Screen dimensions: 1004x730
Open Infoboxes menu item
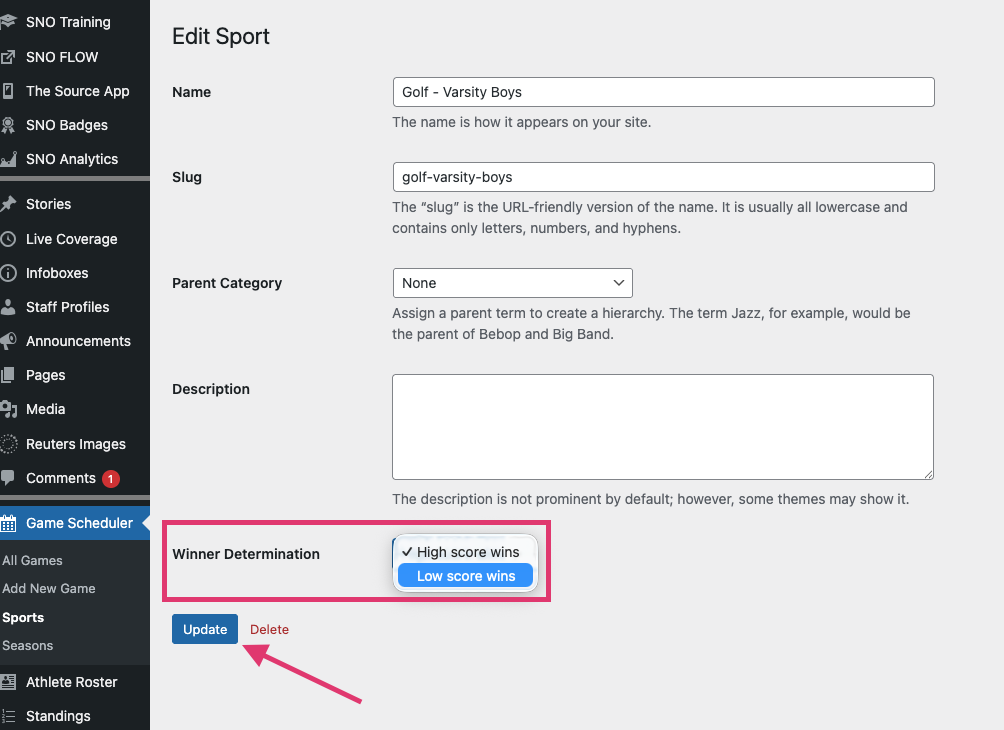click(57, 273)
